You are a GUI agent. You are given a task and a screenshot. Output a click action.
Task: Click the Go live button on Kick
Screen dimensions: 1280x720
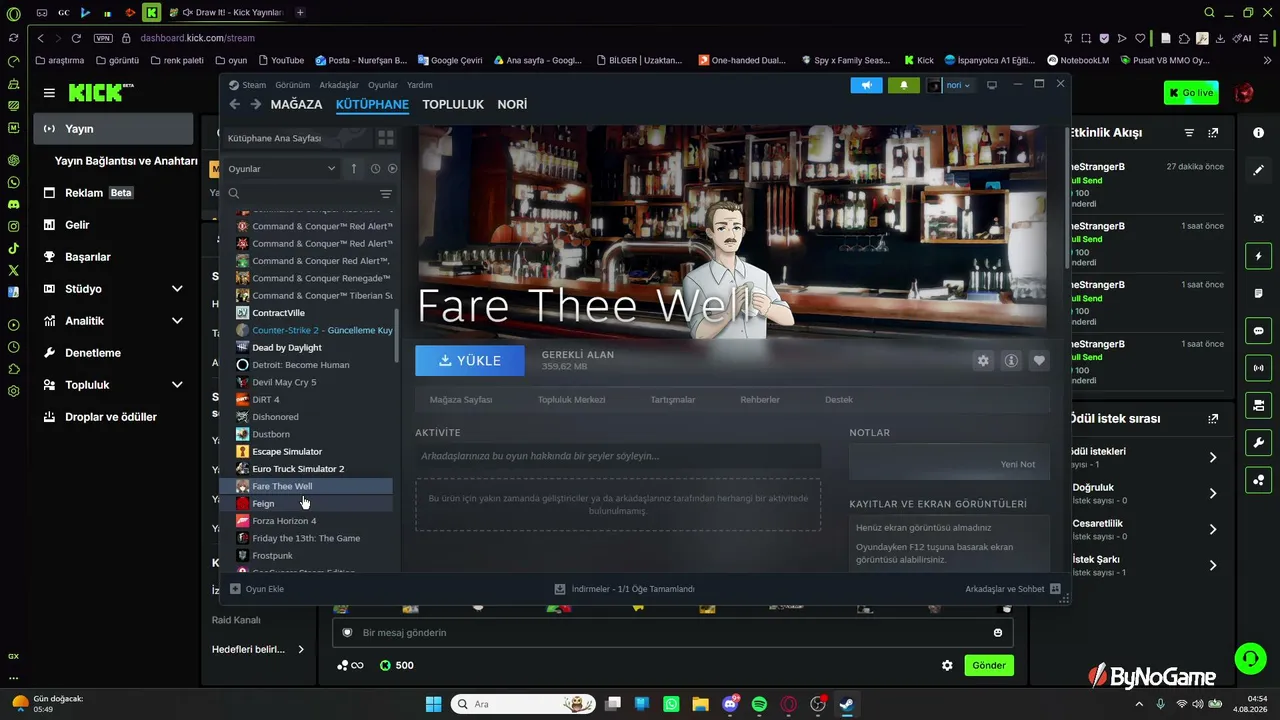click(1191, 93)
